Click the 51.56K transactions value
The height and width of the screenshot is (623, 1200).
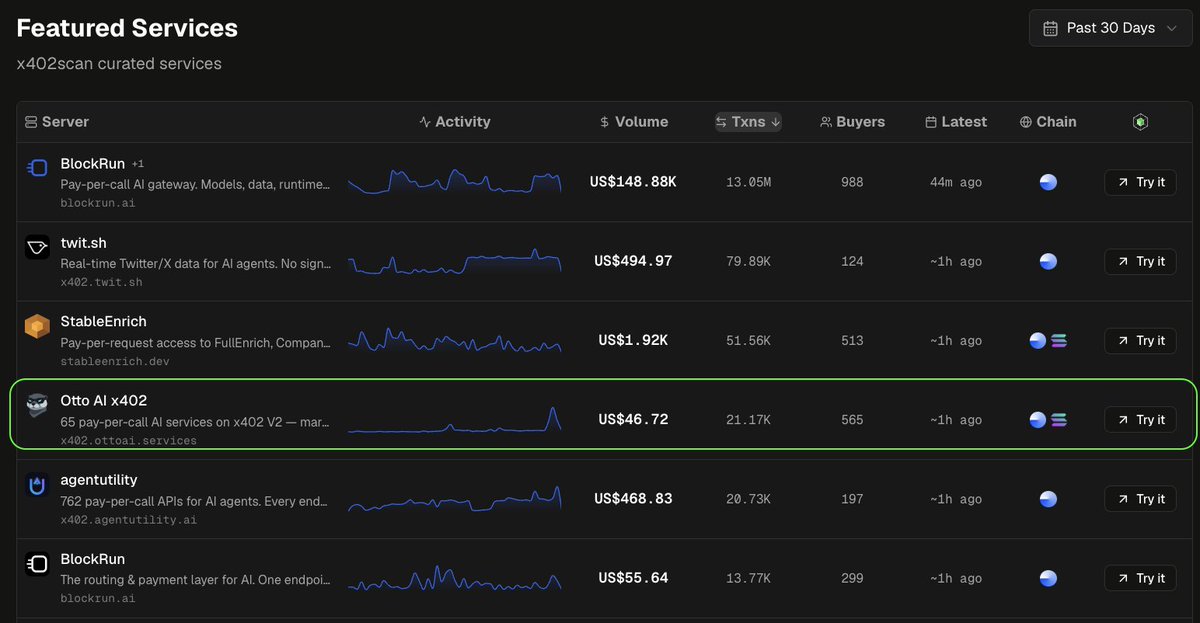tap(748, 341)
